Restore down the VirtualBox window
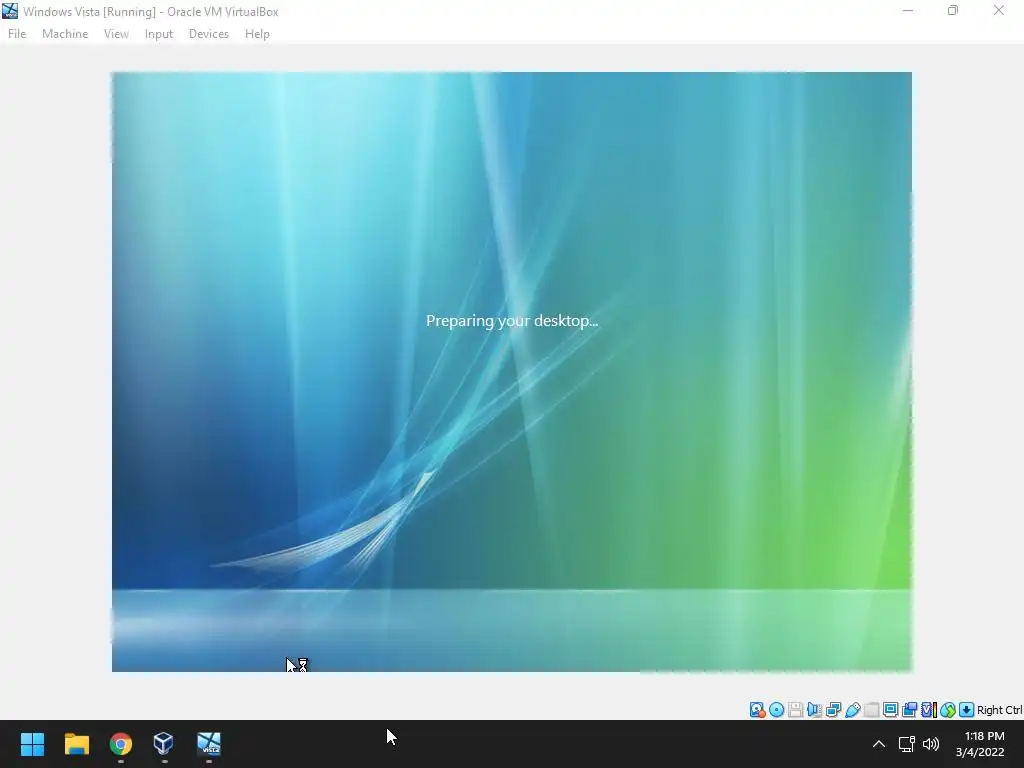 click(x=953, y=10)
